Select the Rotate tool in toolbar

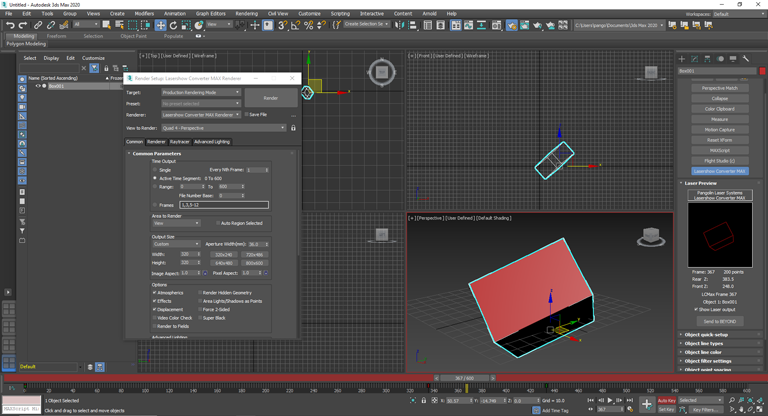point(173,25)
